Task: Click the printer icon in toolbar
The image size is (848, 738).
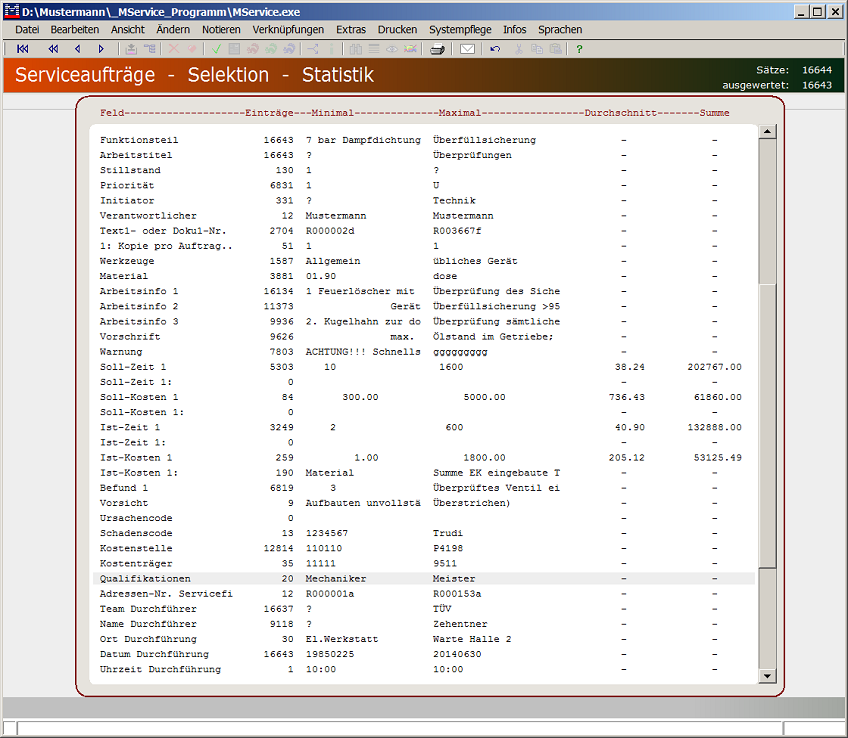Action: (437, 48)
